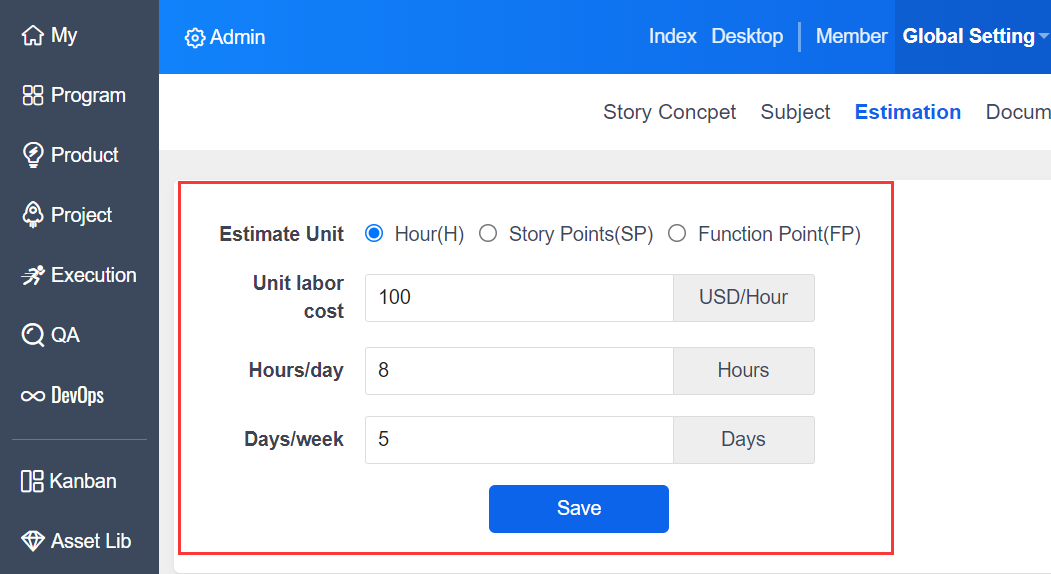Click the My home icon in sidebar

(x=33, y=36)
